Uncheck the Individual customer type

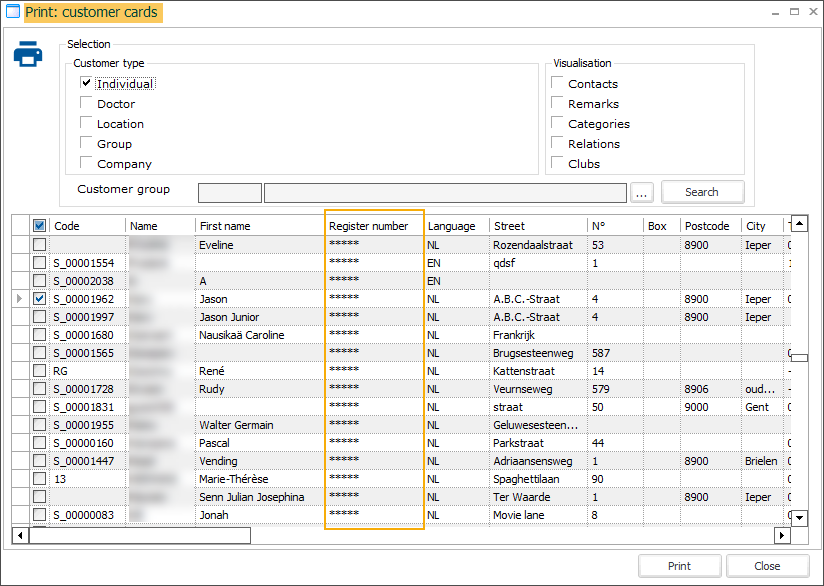pyautogui.click(x=87, y=84)
